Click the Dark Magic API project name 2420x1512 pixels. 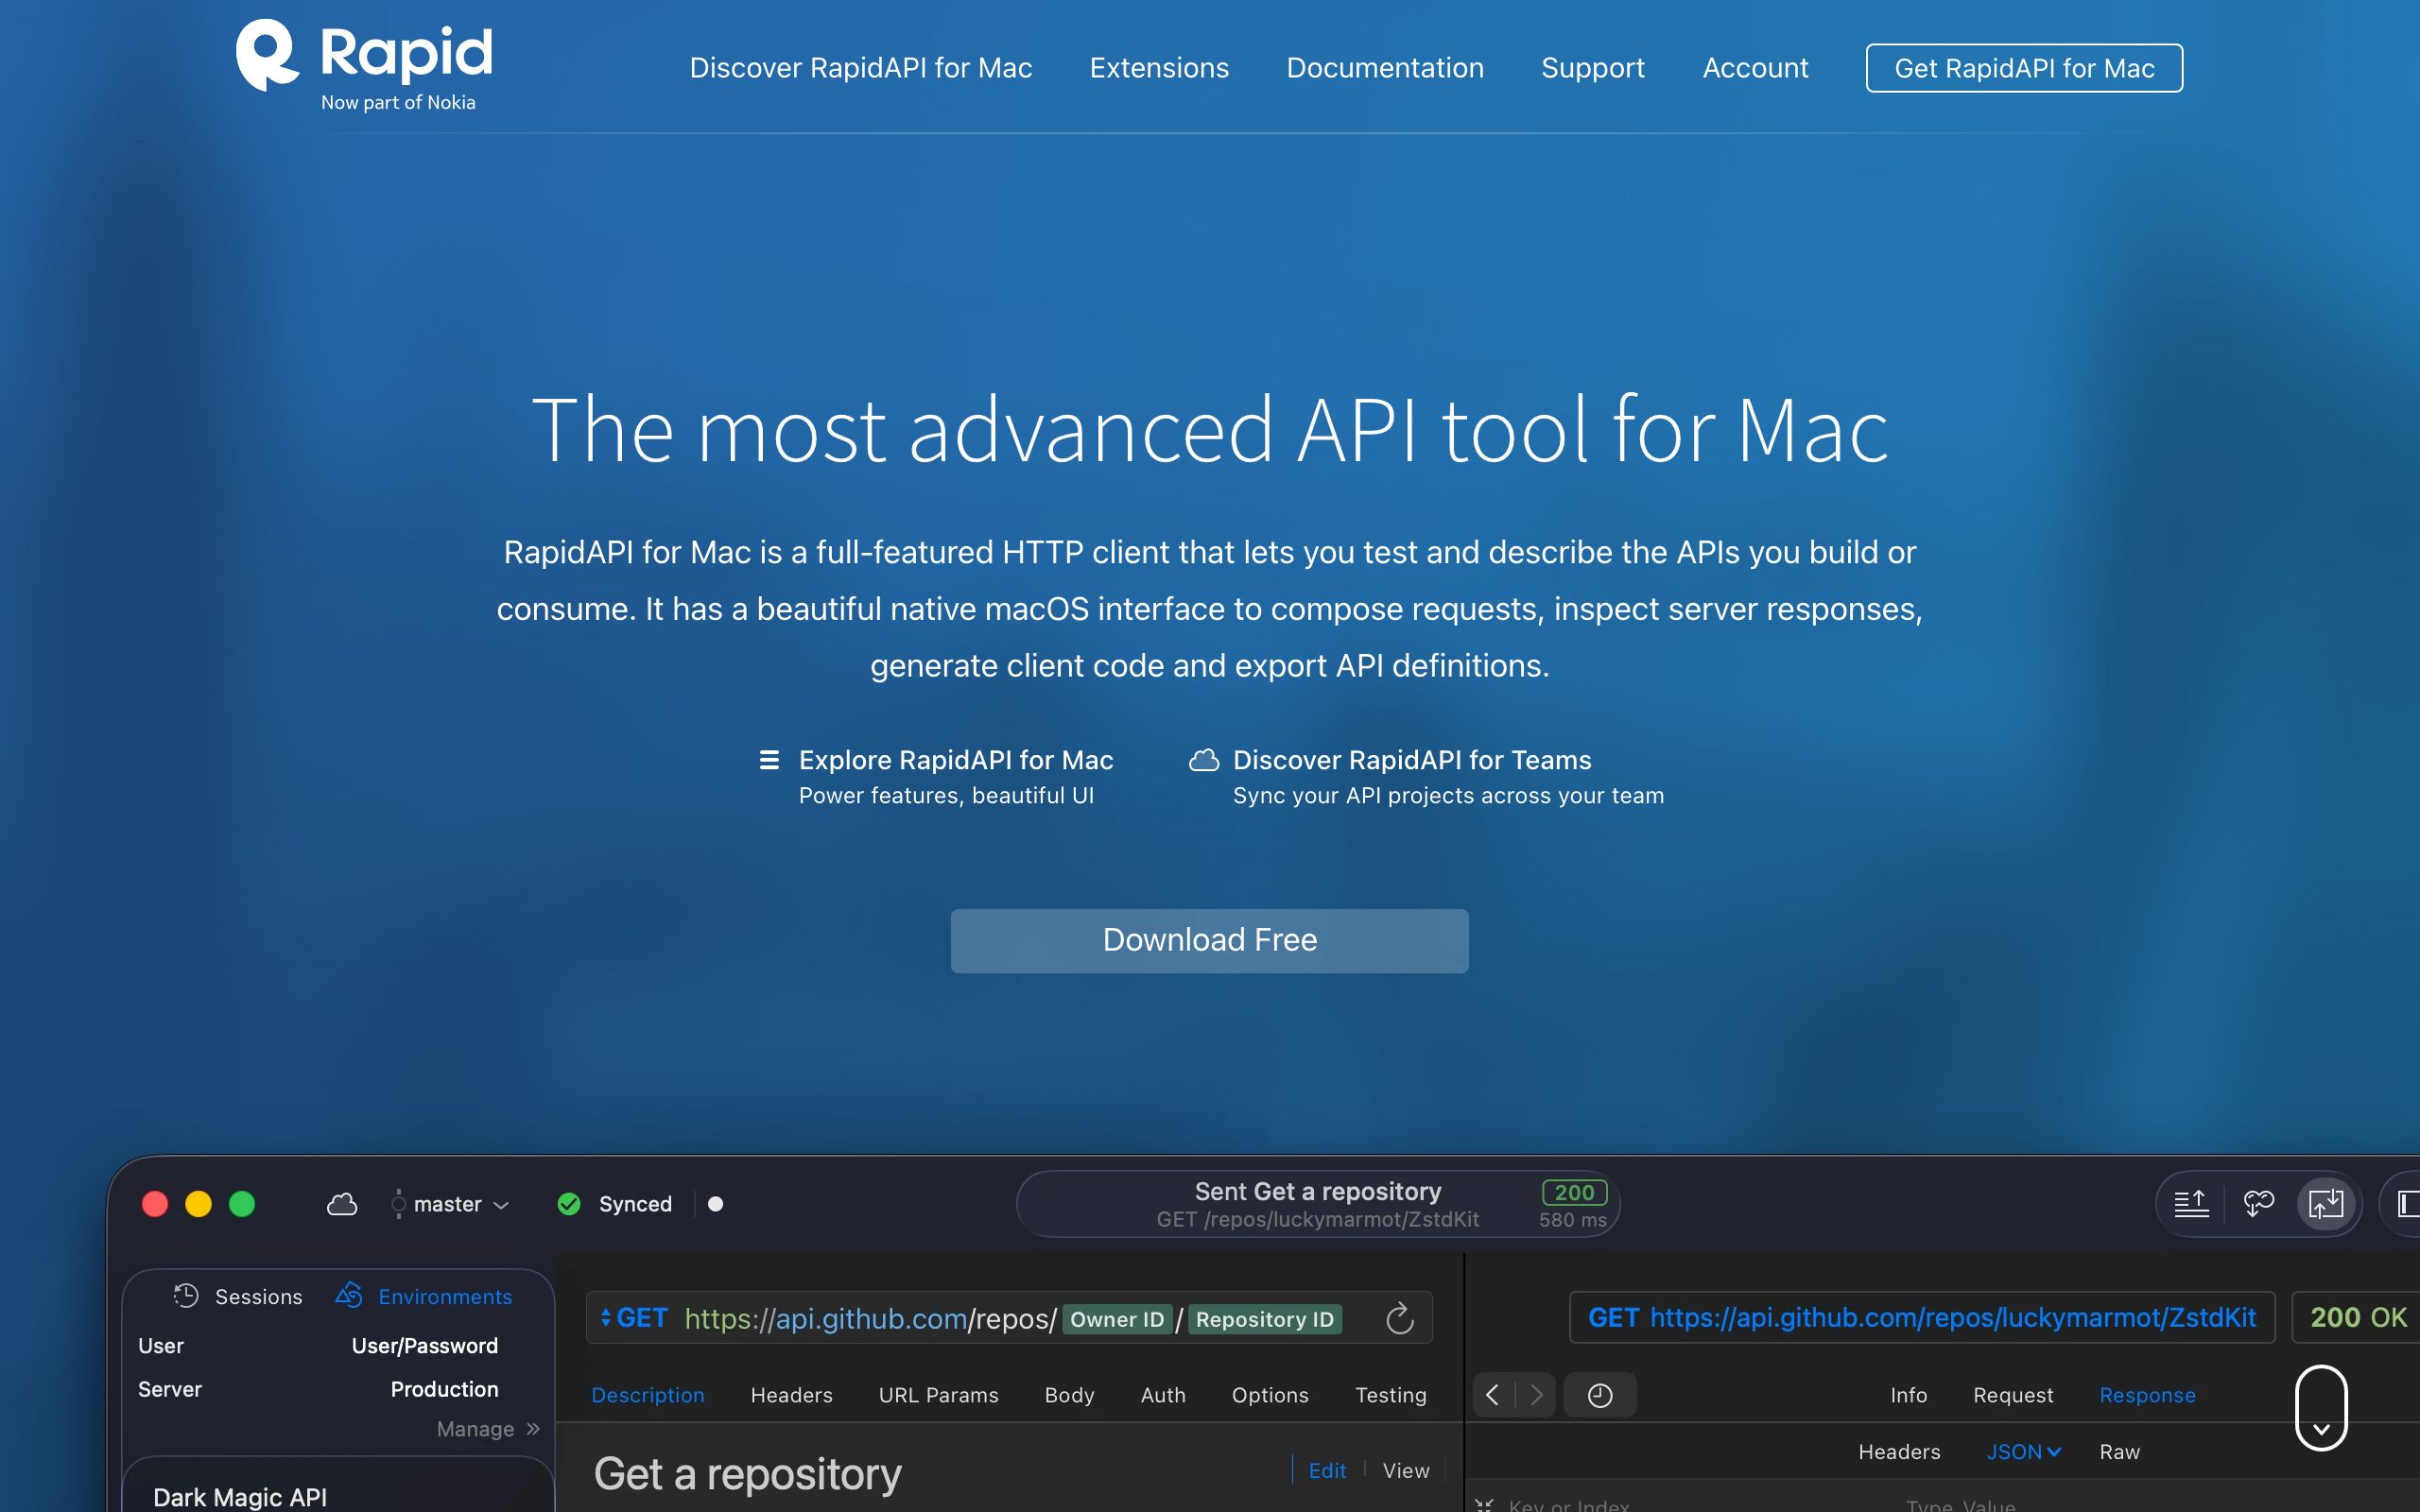(x=240, y=1496)
